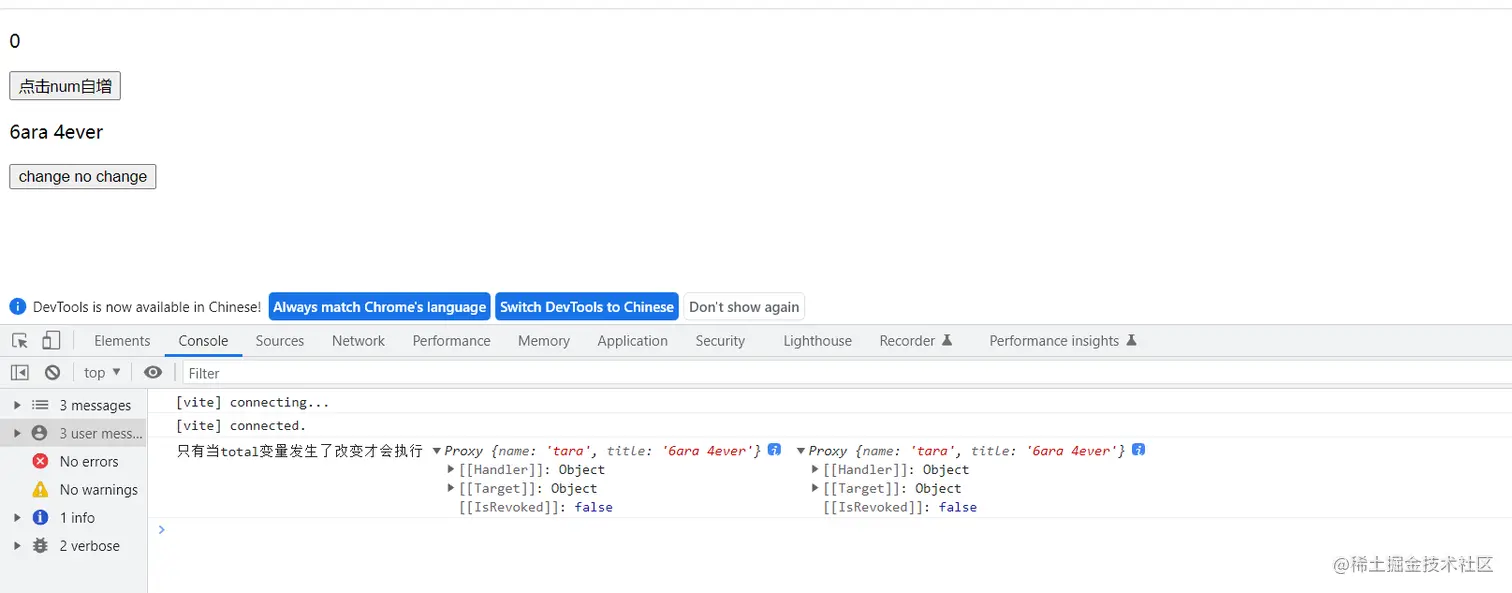Click the yellow No warnings icon
The height and width of the screenshot is (593, 1512).
40,489
